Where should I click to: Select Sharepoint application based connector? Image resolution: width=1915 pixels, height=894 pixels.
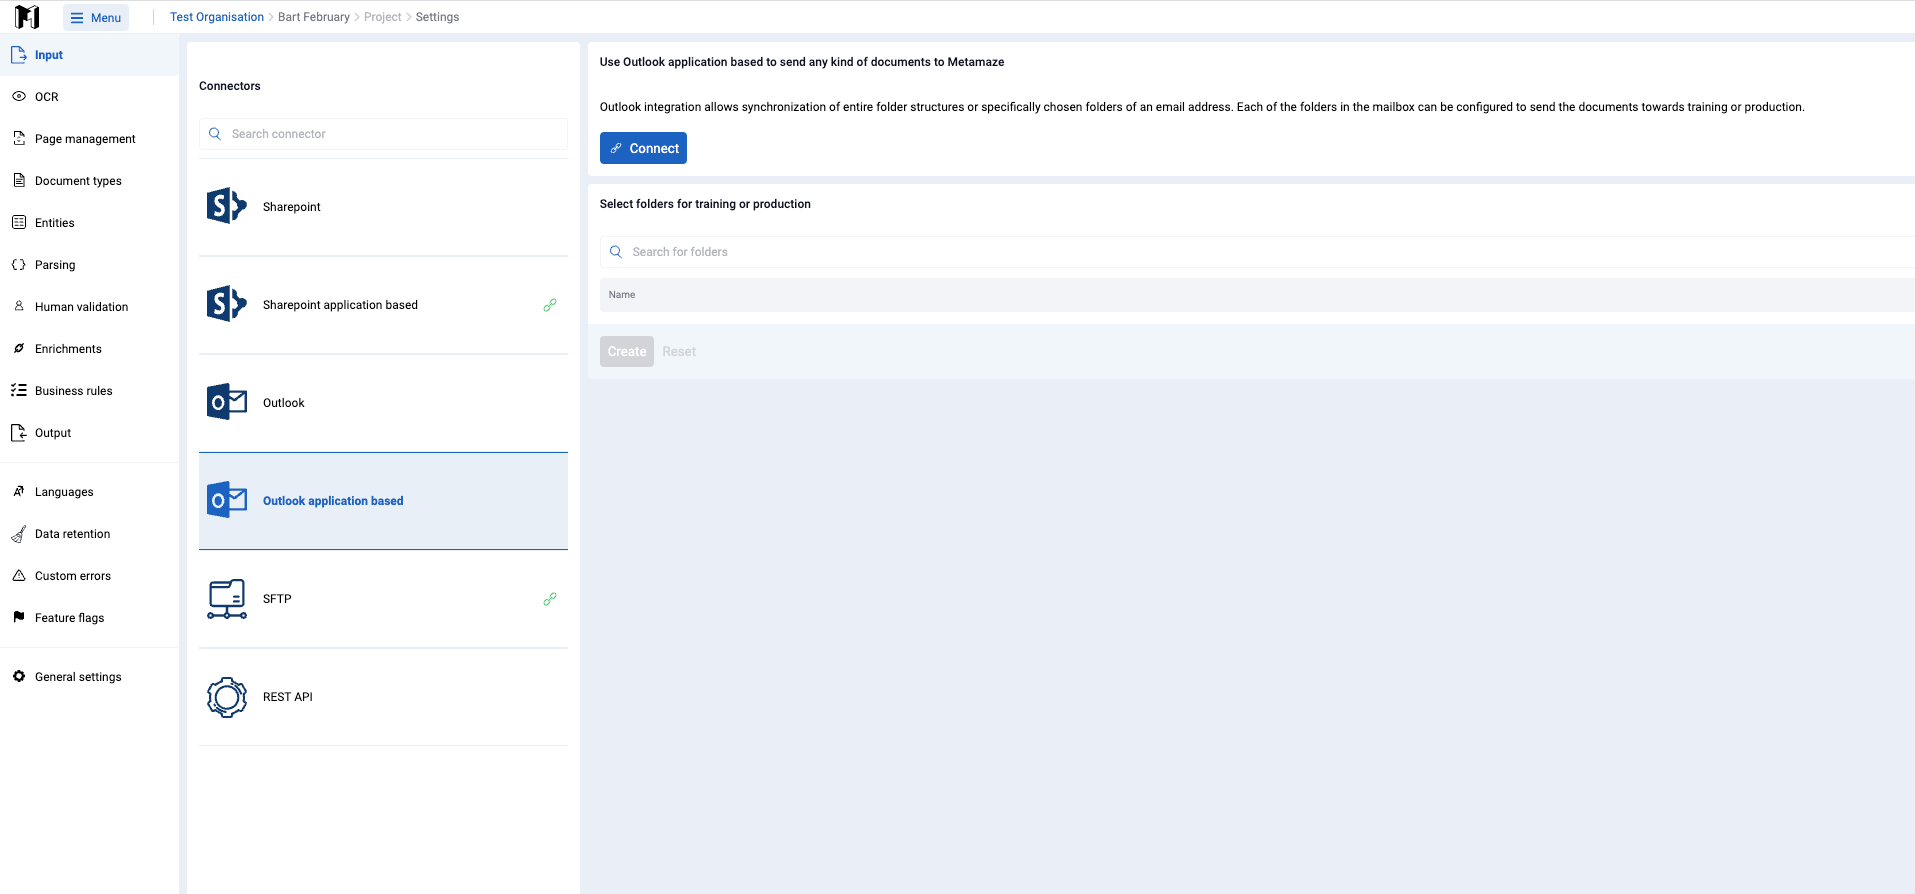[383, 305]
